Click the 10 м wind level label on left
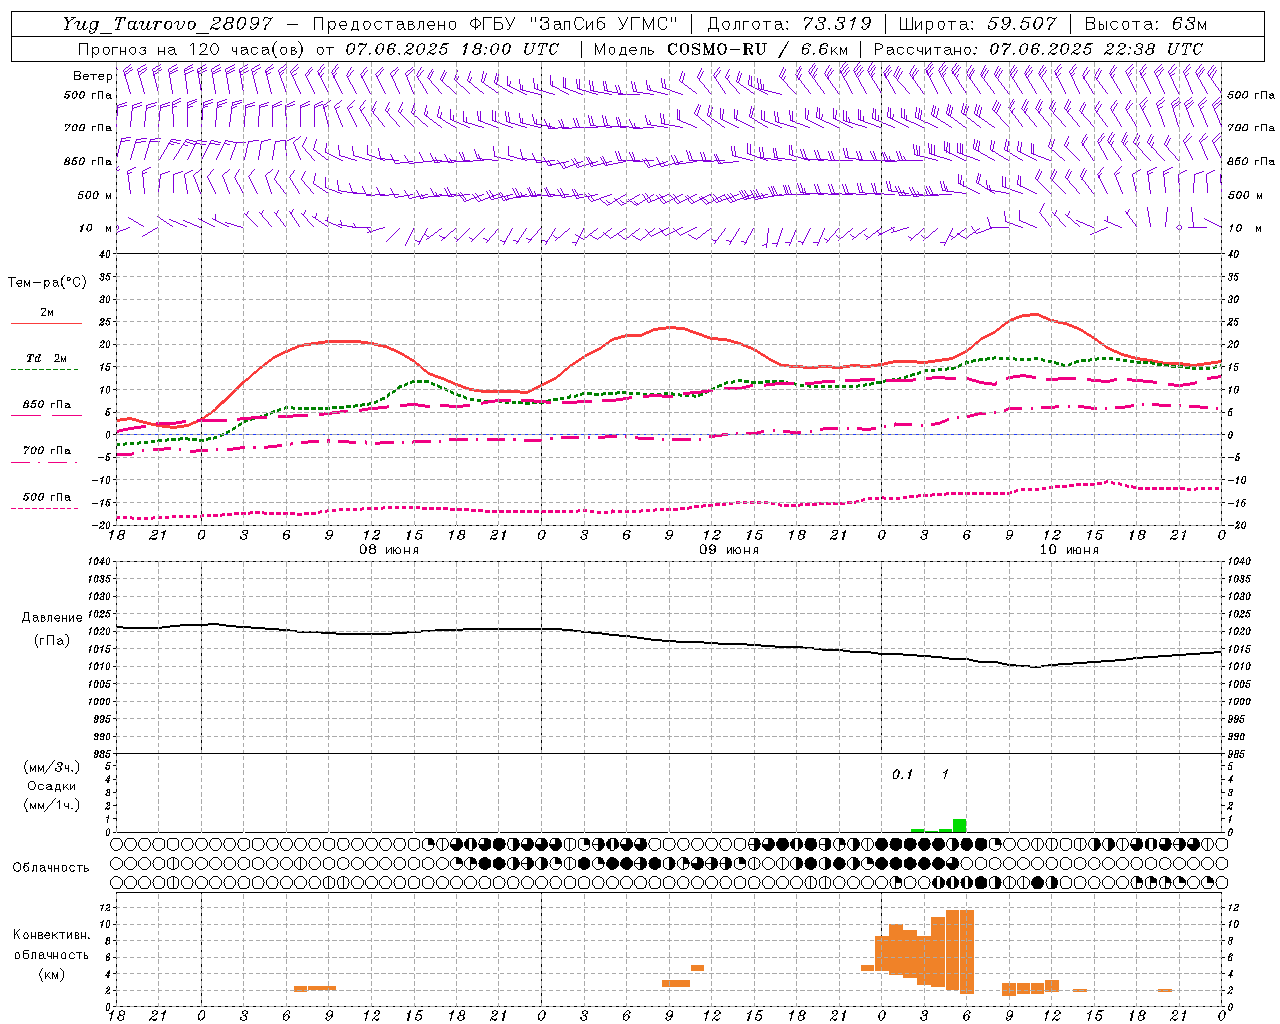The width and height of the screenshot is (1280, 1024). (x=94, y=228)
